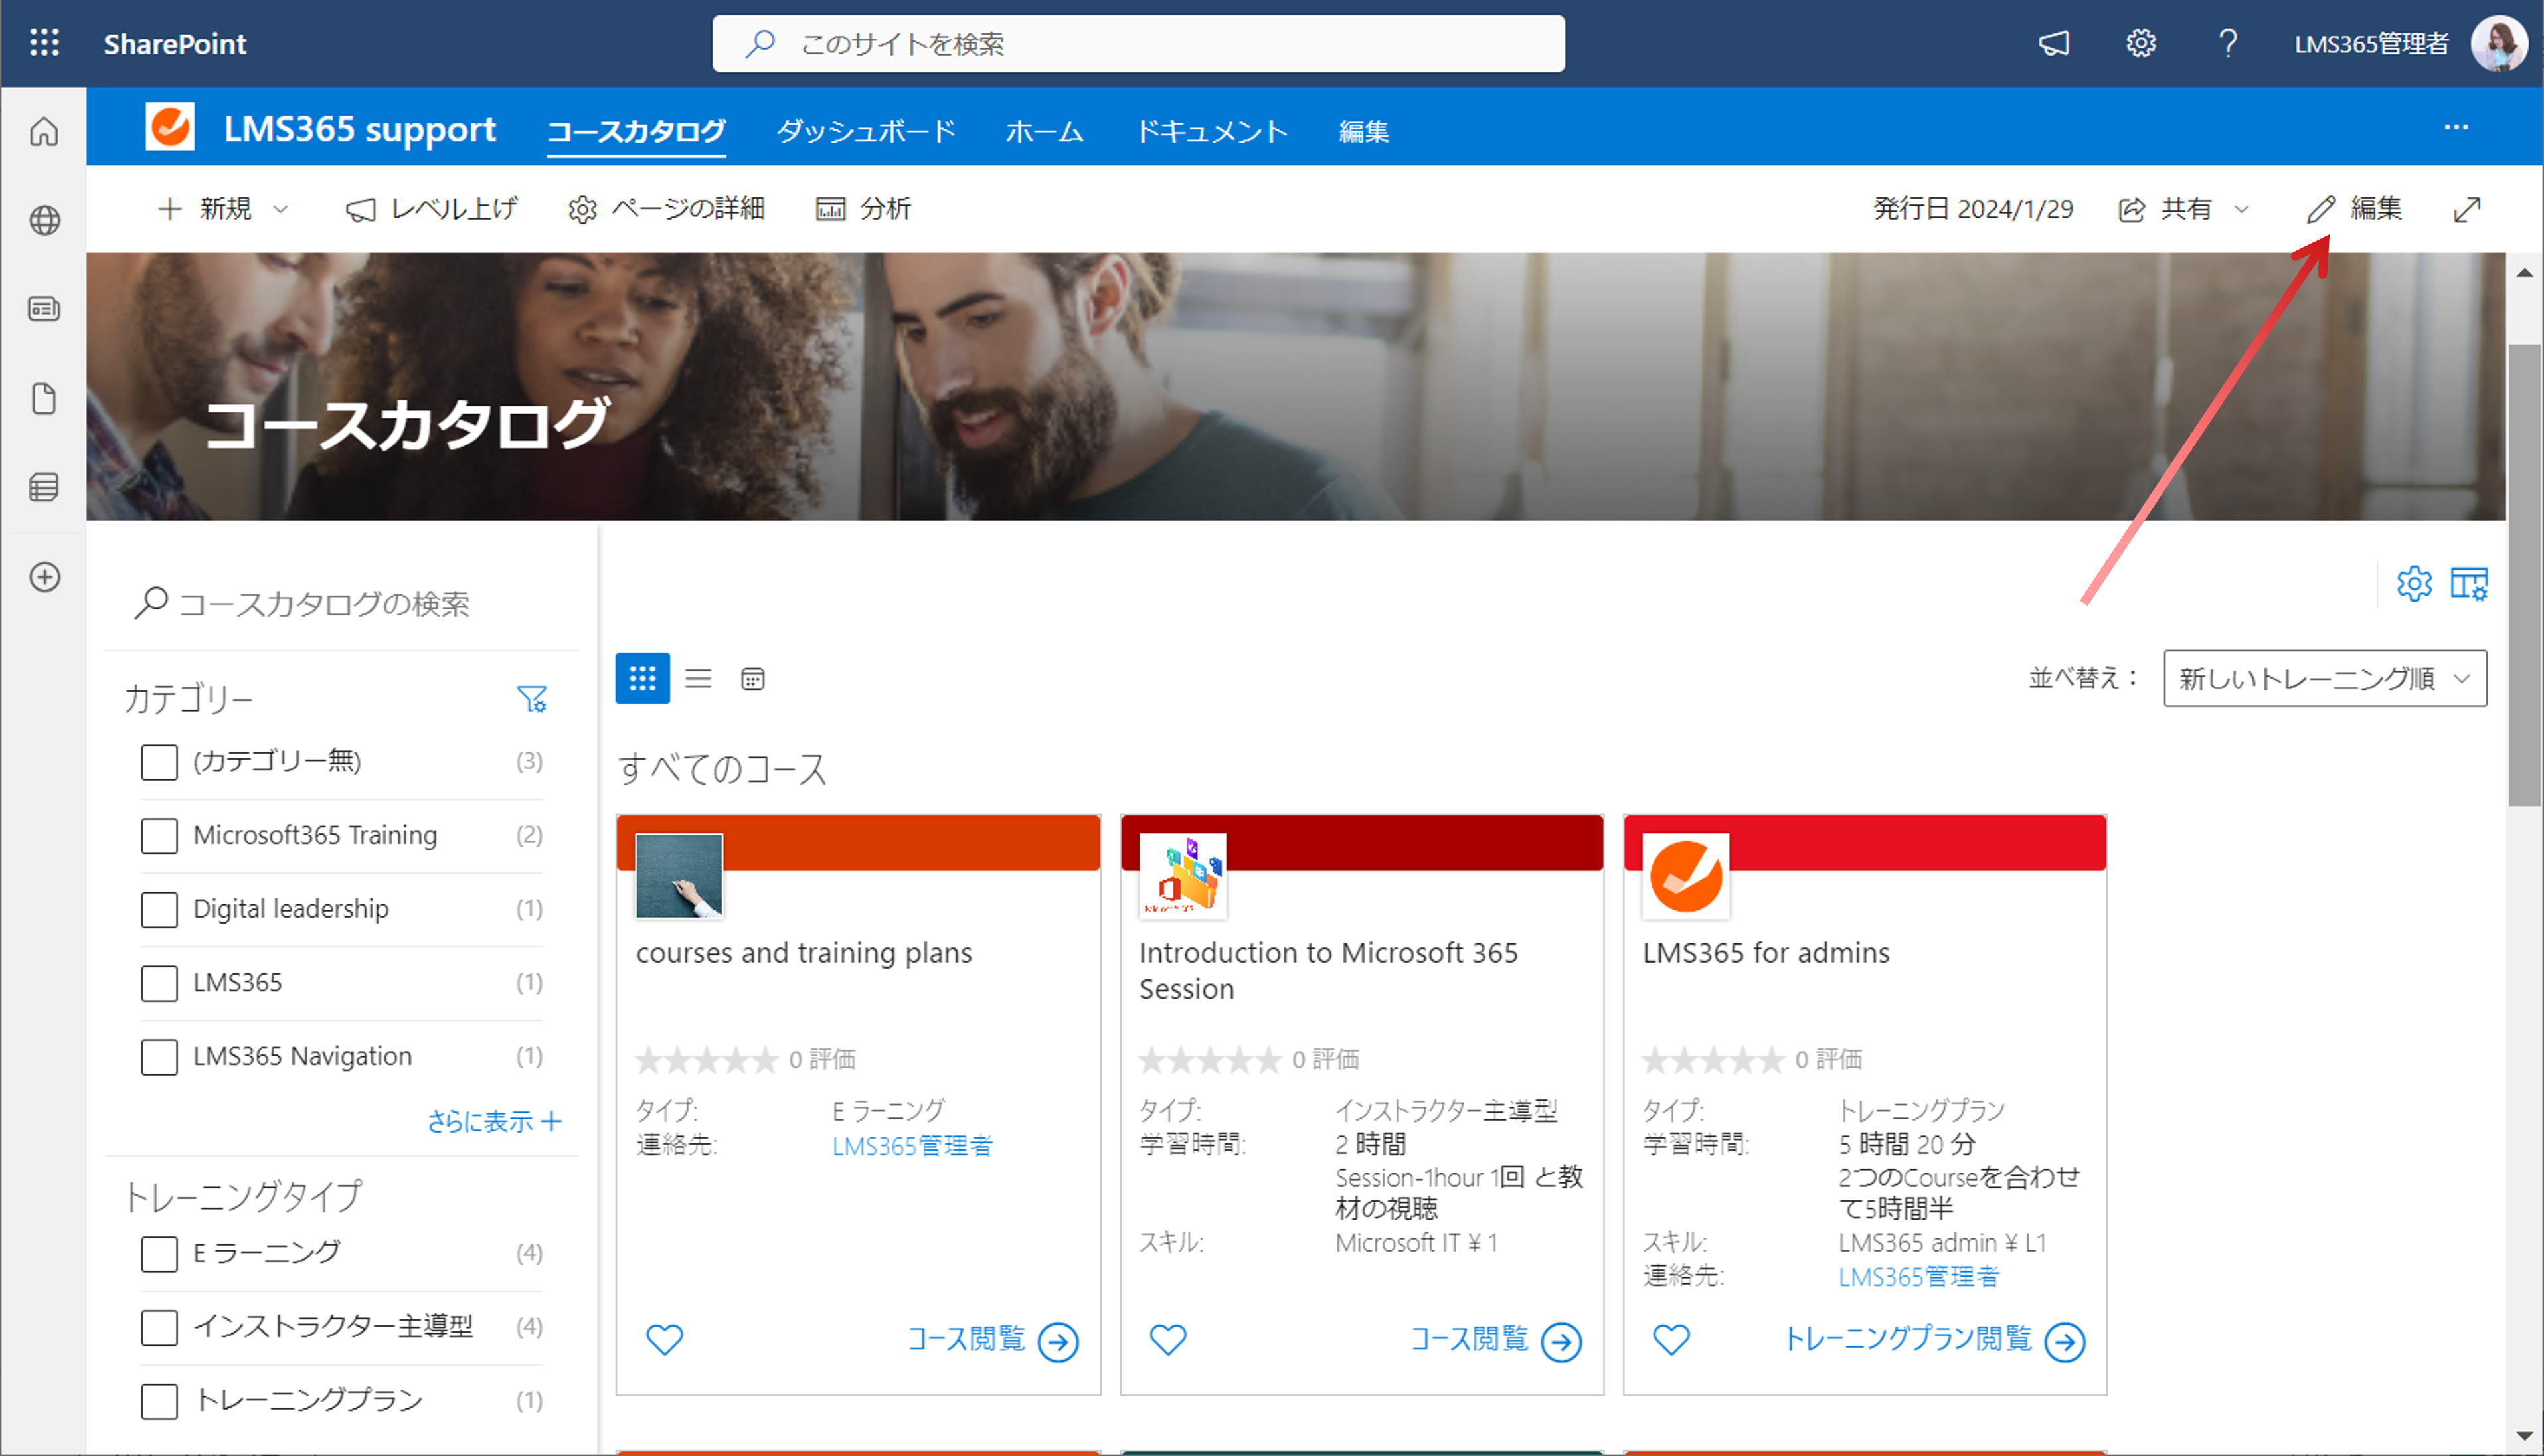The width and height of the screenshot is (2544, 1456).
Task: Check the トレーニングプラン training type checkbox
Action: [159, 1401]
